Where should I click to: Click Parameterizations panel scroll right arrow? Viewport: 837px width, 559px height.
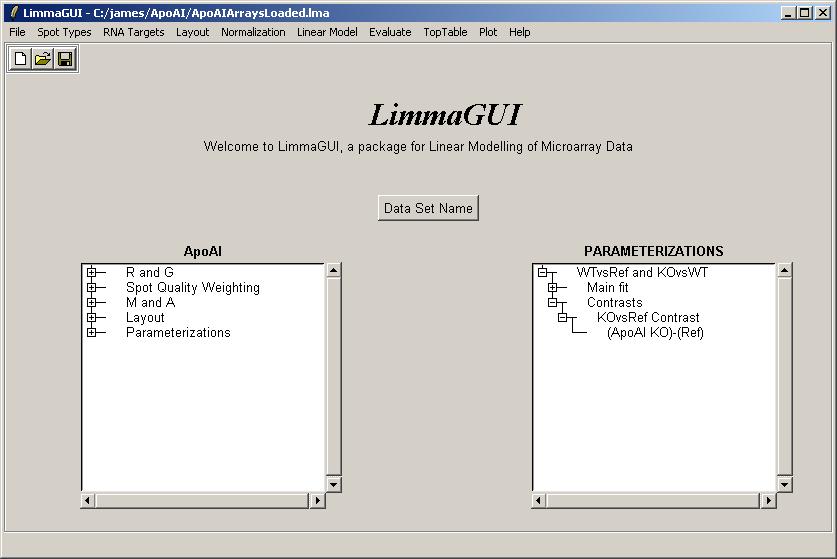point(768,500)
